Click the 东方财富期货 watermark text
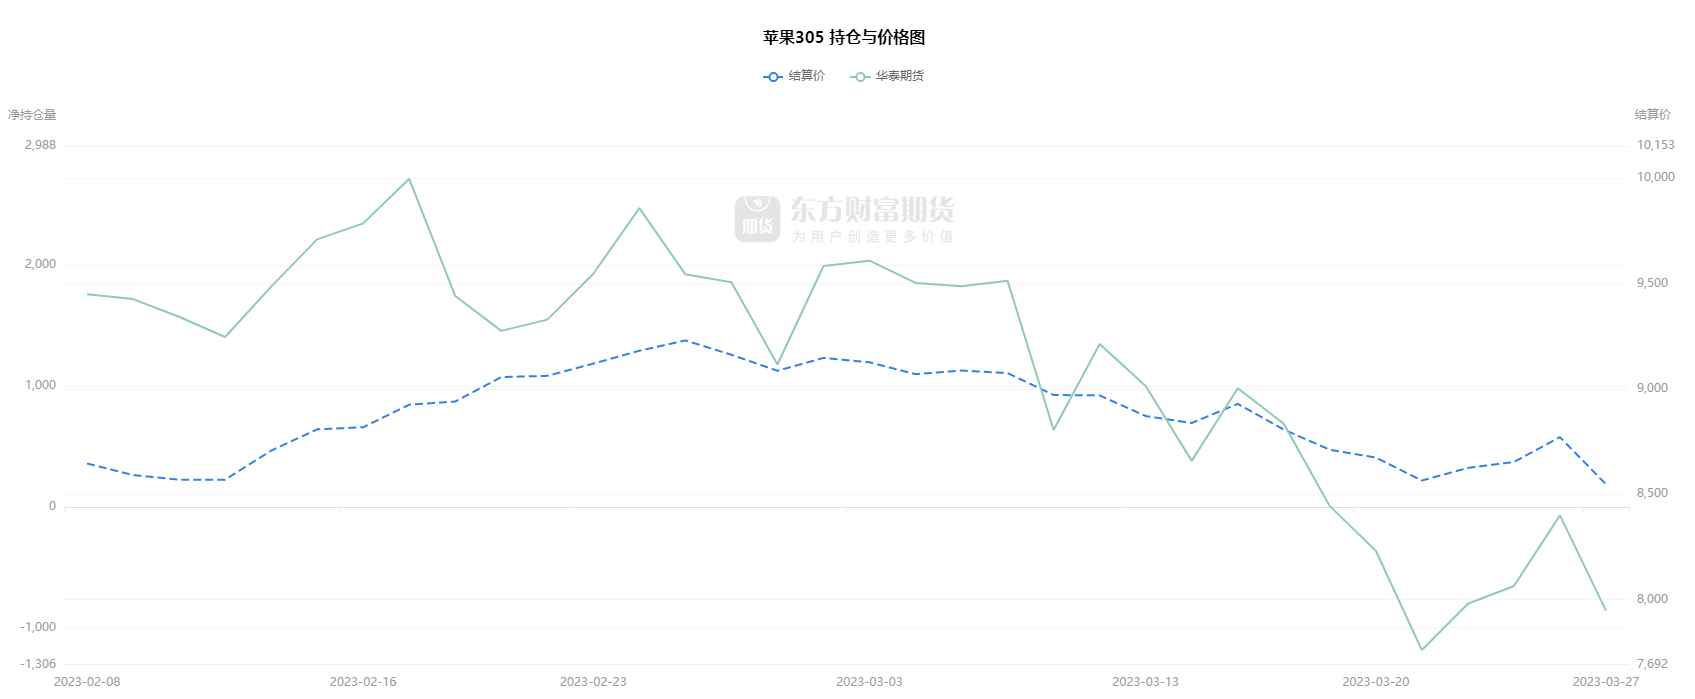 tap(872, 209)
